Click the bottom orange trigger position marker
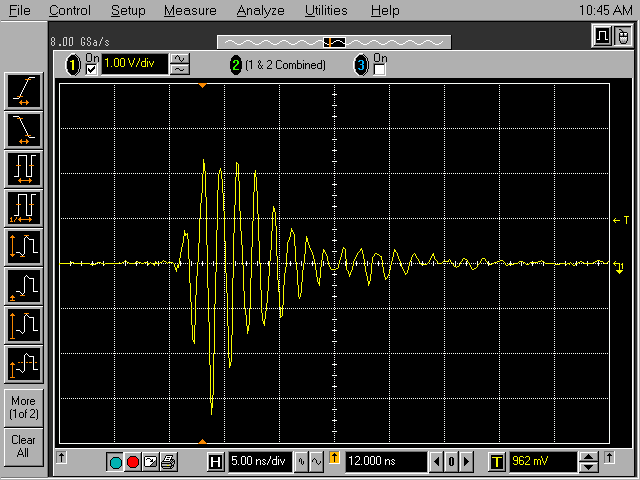640x480 pixels. (x=202, y=441)
